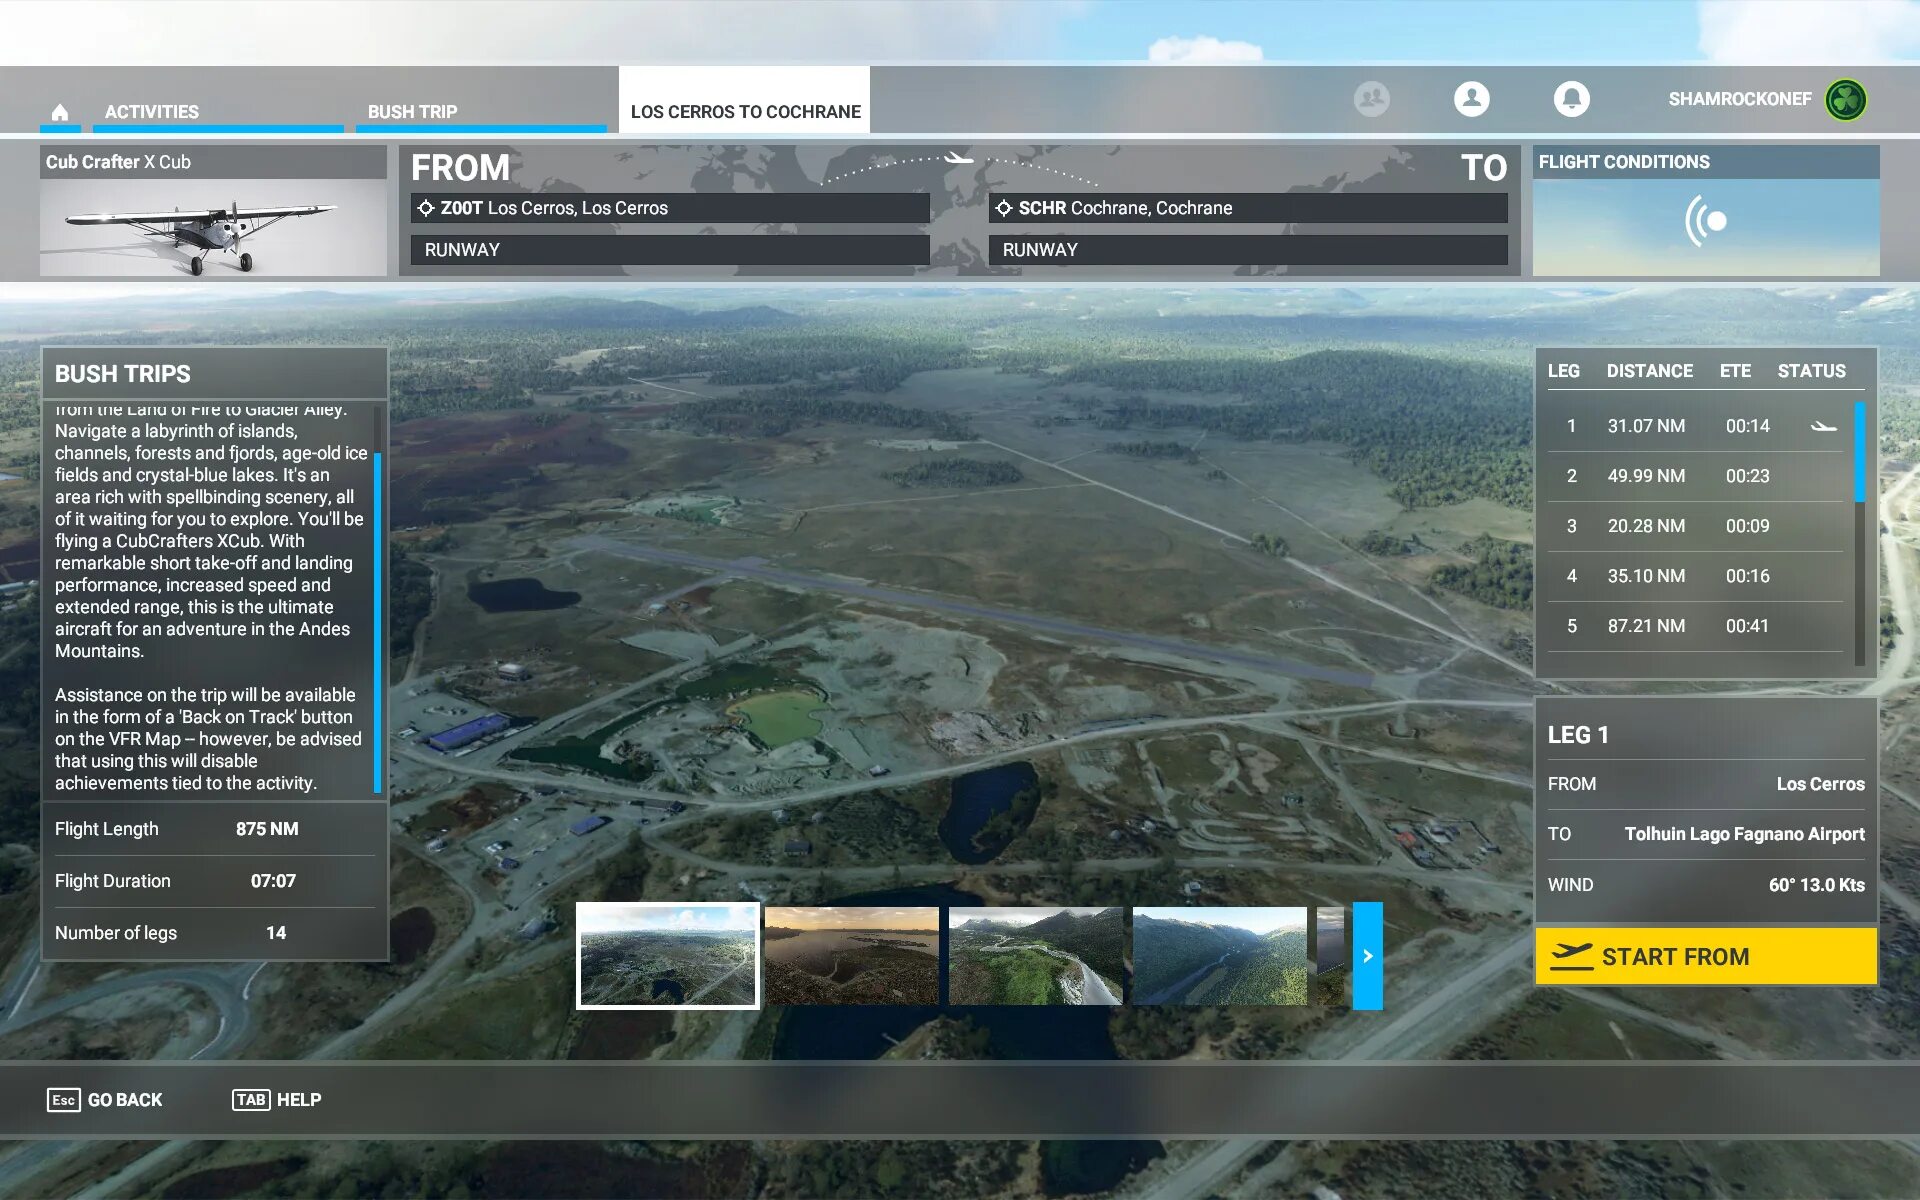Open the notifications bell icon
Viewport: 1920px width, 1200px height.
click(1571, 99)
